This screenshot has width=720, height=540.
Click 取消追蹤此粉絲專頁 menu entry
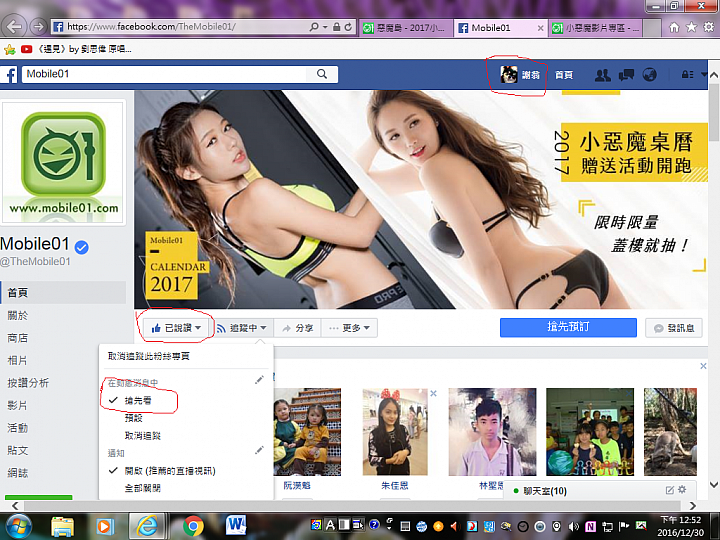(149, 356)
